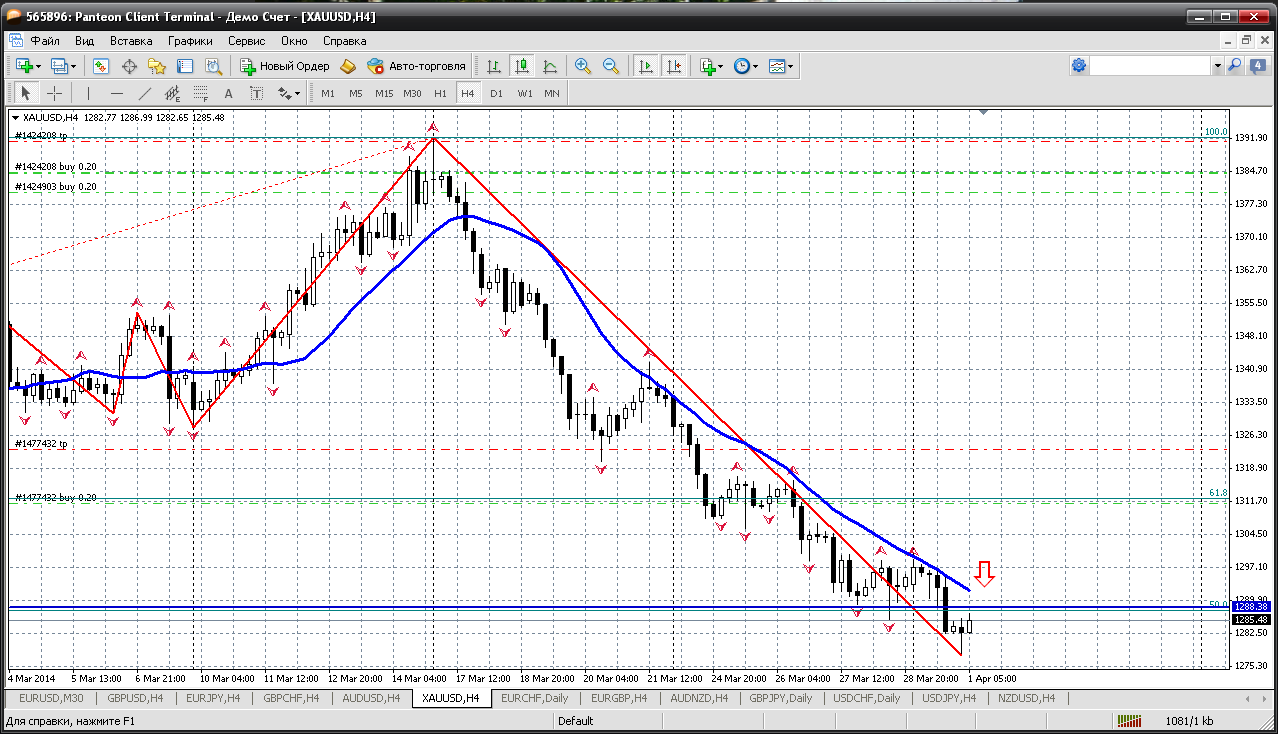Click the Zoom In magnifier icon
Screen dimensions: 1278x734
[583, 66]
